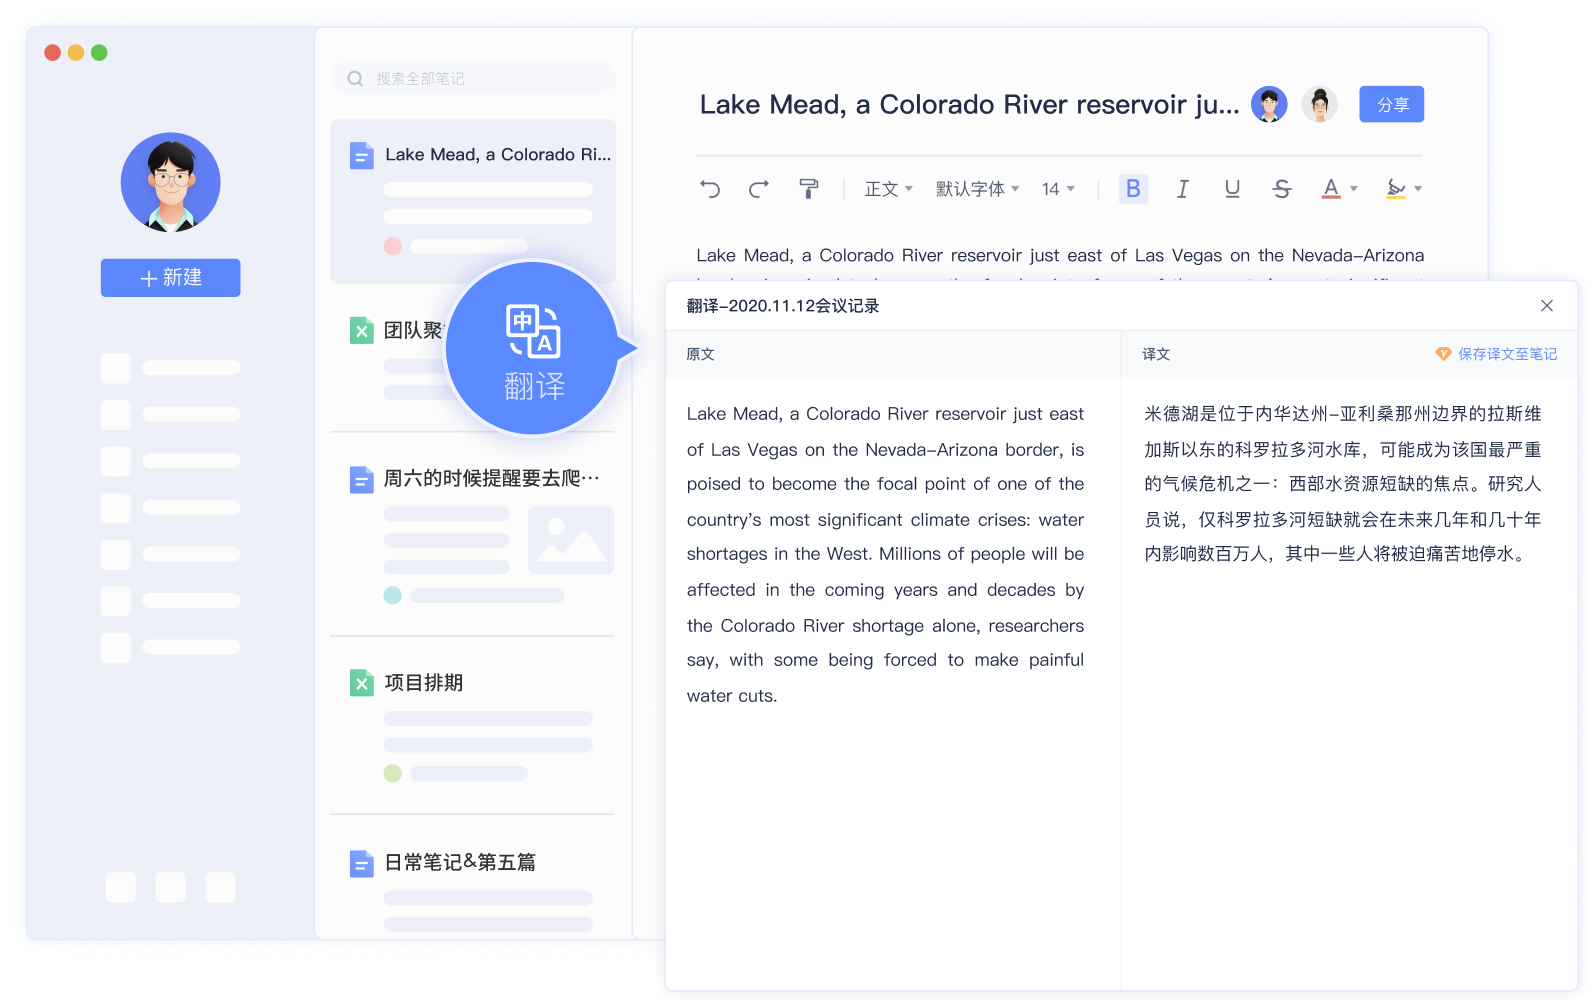Toggle italic formatting
1595x1007 pixels.
click(1182, 189)
